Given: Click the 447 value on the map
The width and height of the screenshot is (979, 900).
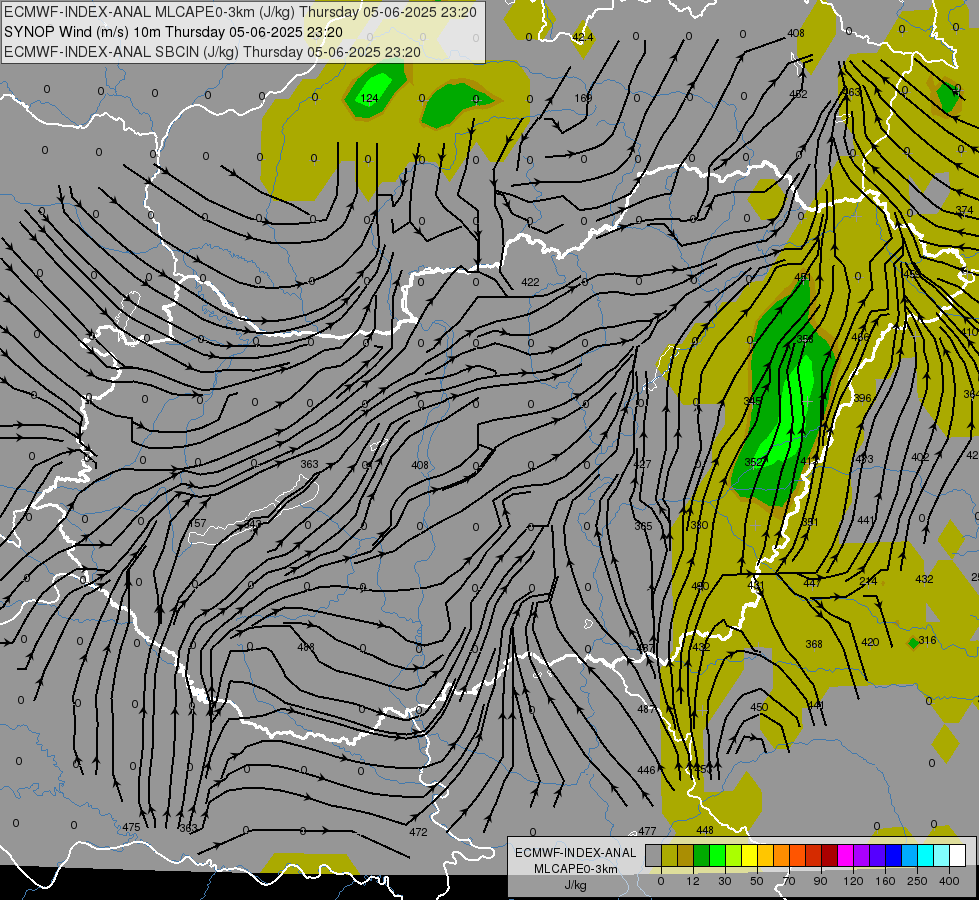Looking at the screenshot, I should pos(812,583).
